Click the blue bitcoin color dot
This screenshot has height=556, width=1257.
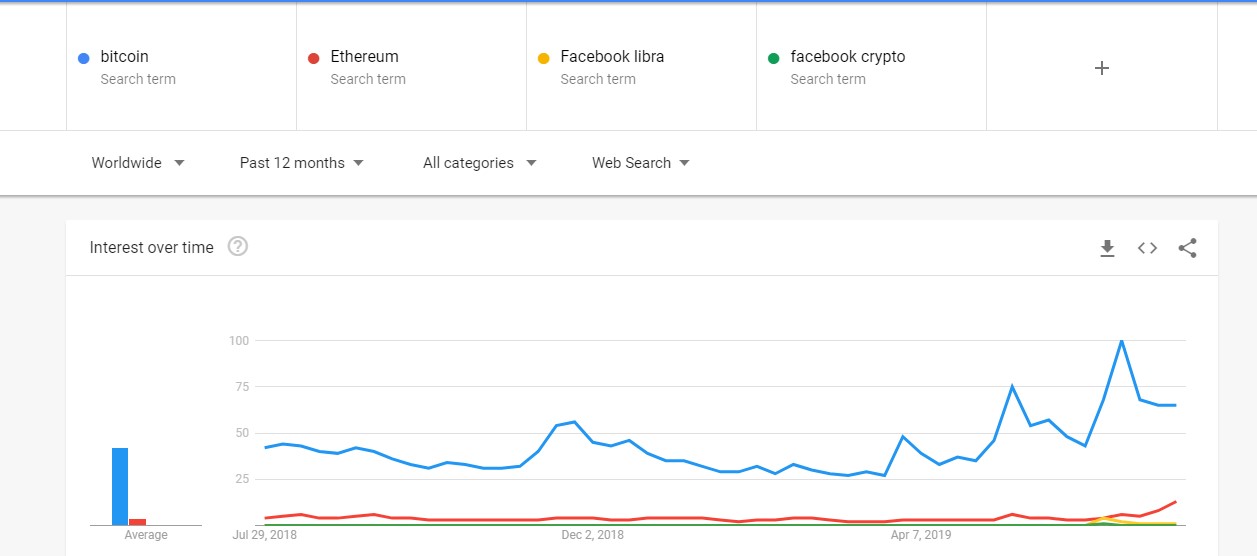pyautogui.click(x=84, y=58)
